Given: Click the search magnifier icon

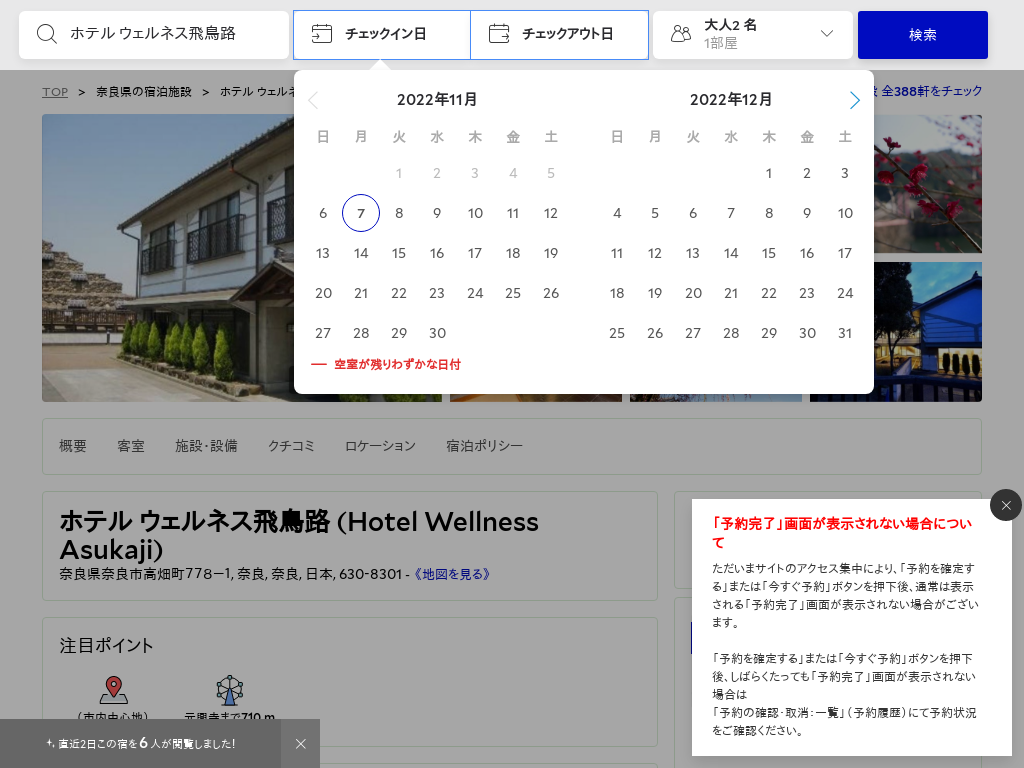Looking at the screenshot, I should tap(46, 34).
